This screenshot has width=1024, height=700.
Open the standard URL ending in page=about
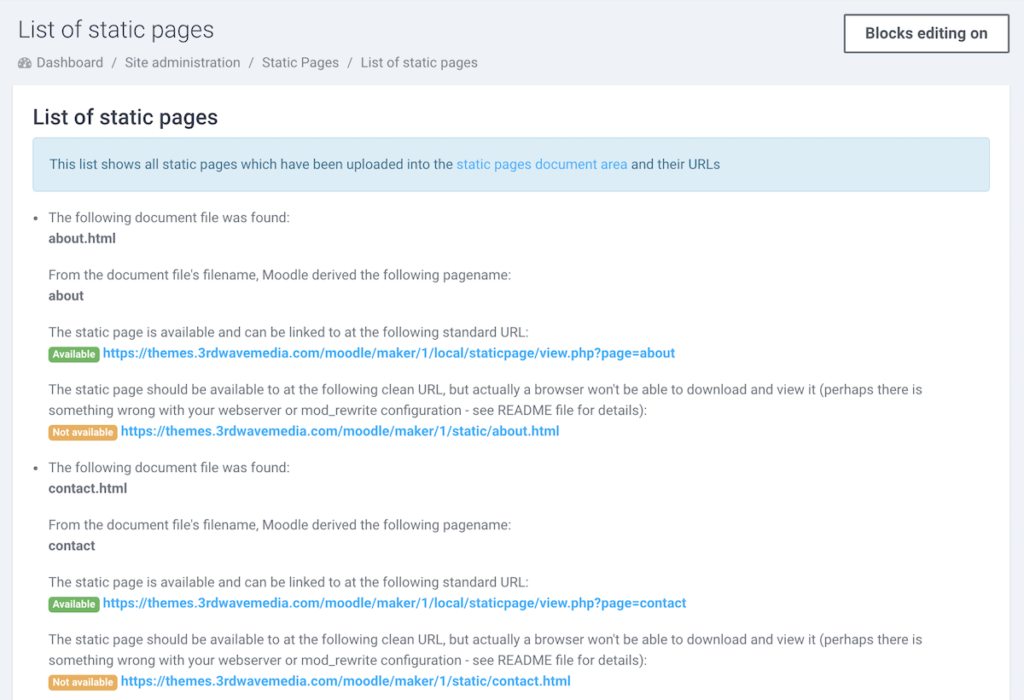[x=389, y=353]
